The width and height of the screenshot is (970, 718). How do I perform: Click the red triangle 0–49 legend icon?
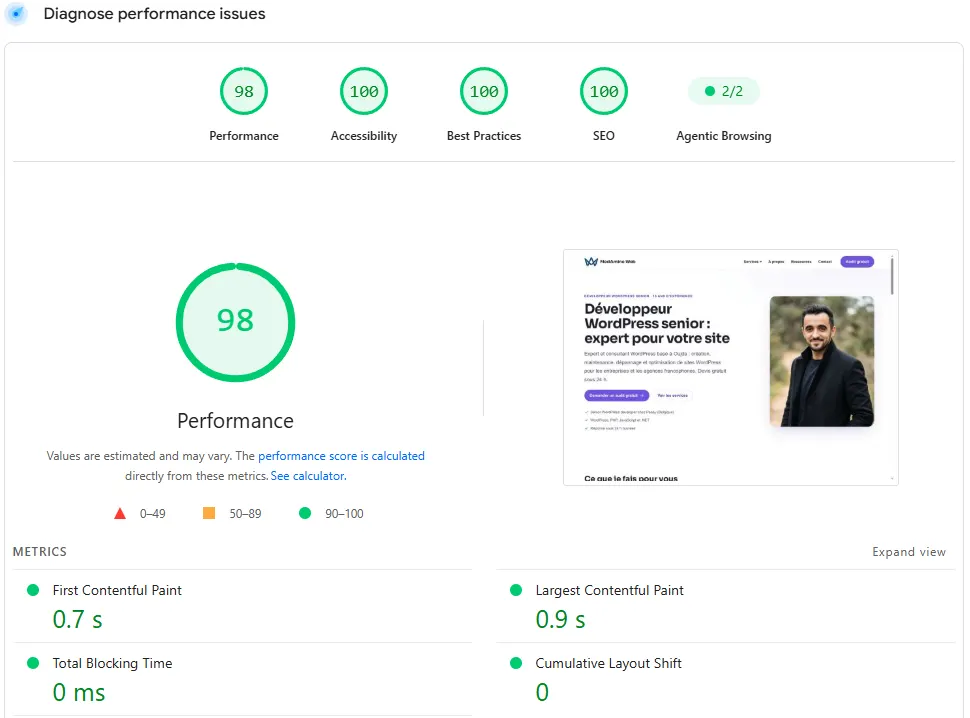click(120, 513)
